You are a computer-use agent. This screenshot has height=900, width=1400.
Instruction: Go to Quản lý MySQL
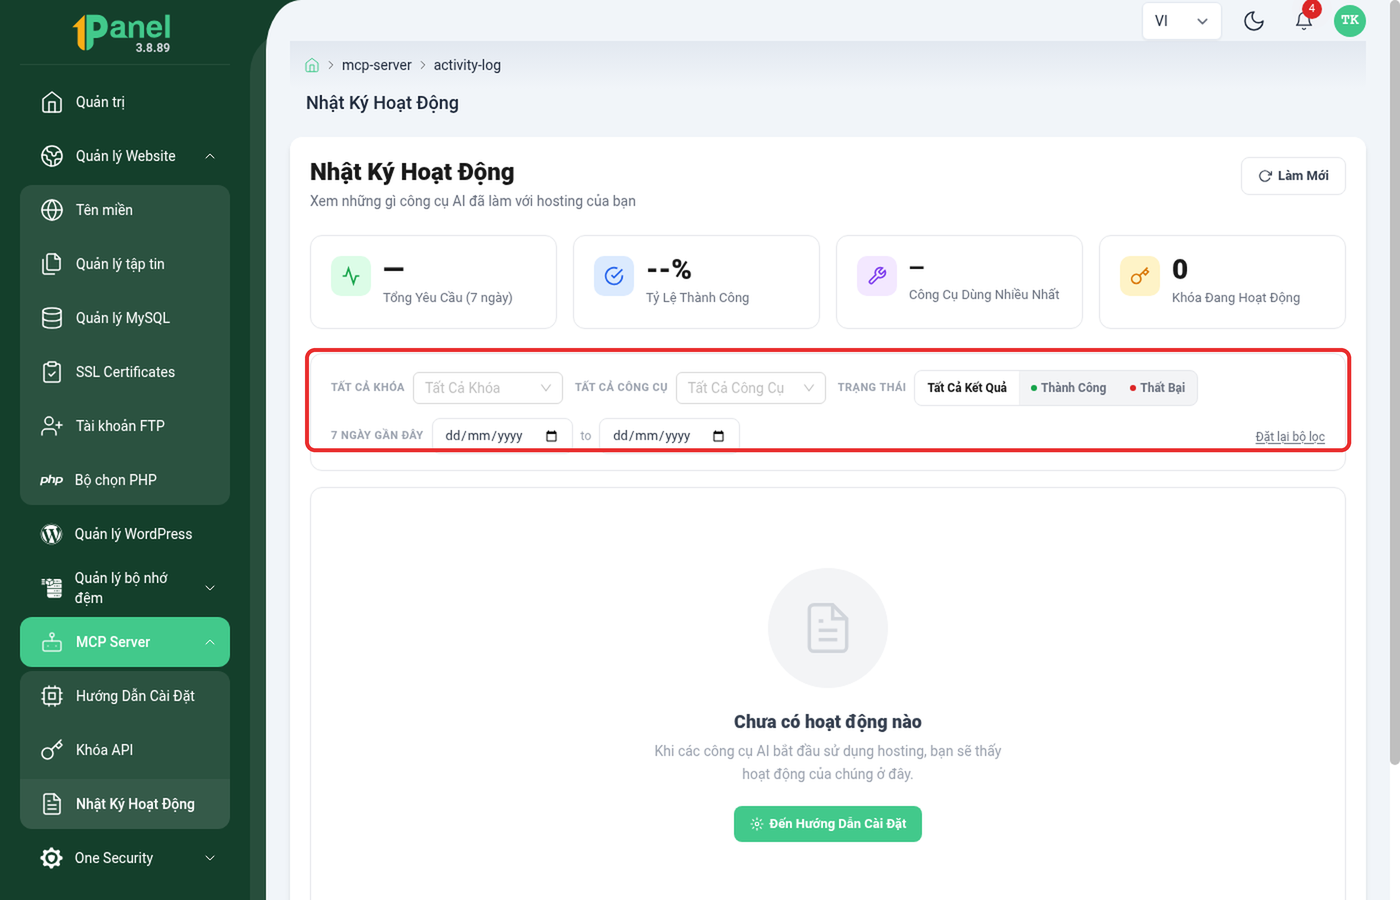point(125,318)
